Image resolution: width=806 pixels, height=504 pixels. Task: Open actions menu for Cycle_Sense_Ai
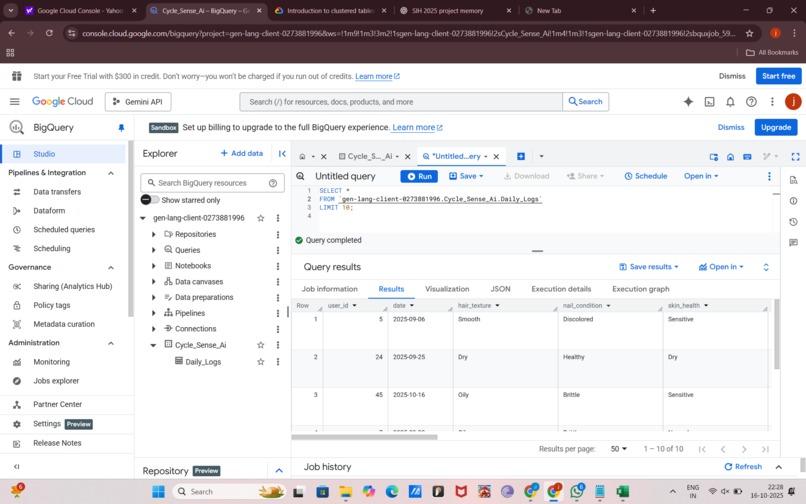[278, 345]
